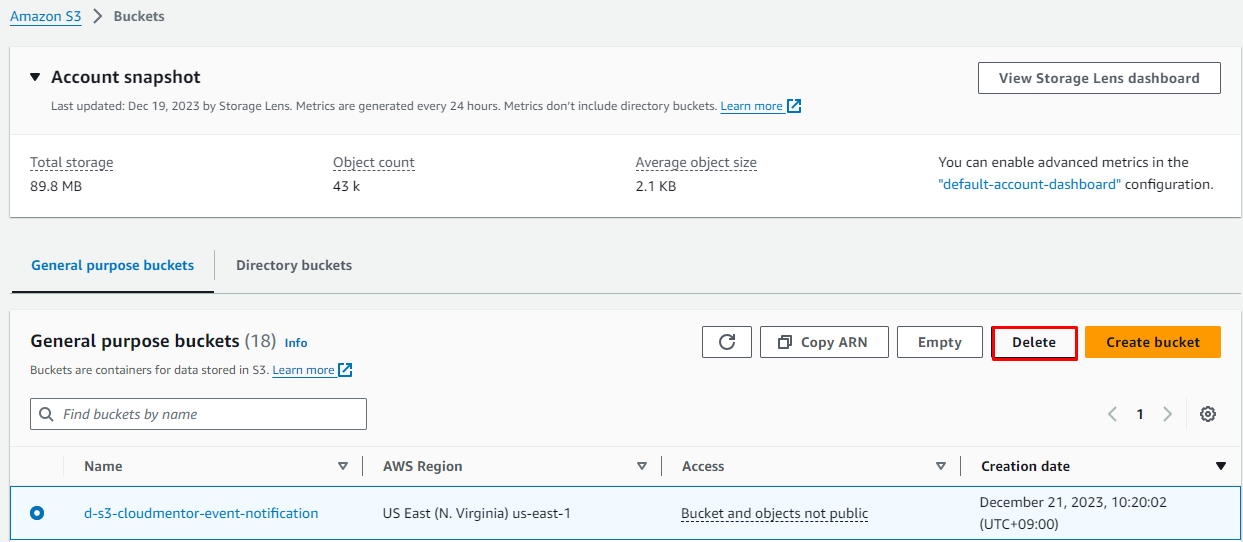This screenshot has width=1243, height=542.
Task: Open table preferences gear icon
Action: tap(1208, 414)
